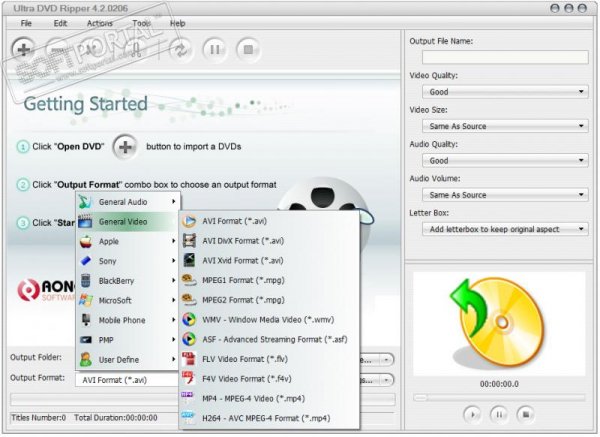Viewport: 600px width, 437px height.
Task: Click the MPEG1 format icon
Action: tap(189, 280)
